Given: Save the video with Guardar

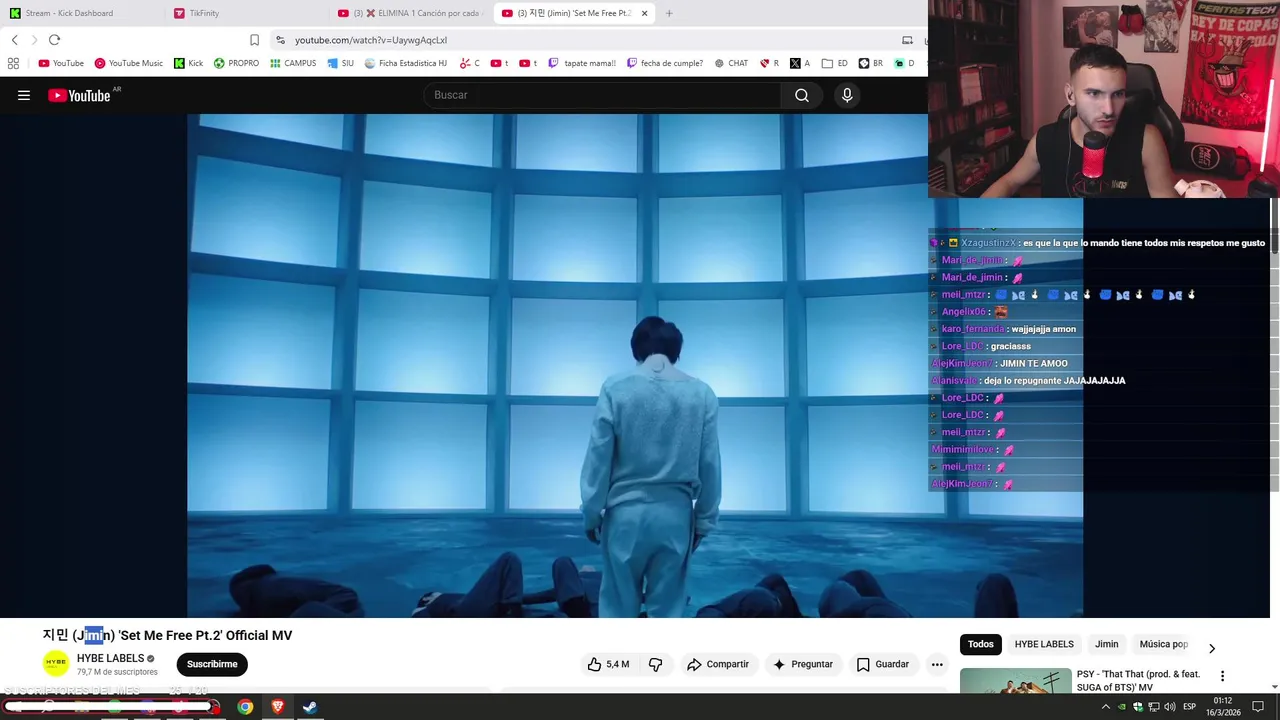Looking at the screenshot, I should [x=883, y=664].
